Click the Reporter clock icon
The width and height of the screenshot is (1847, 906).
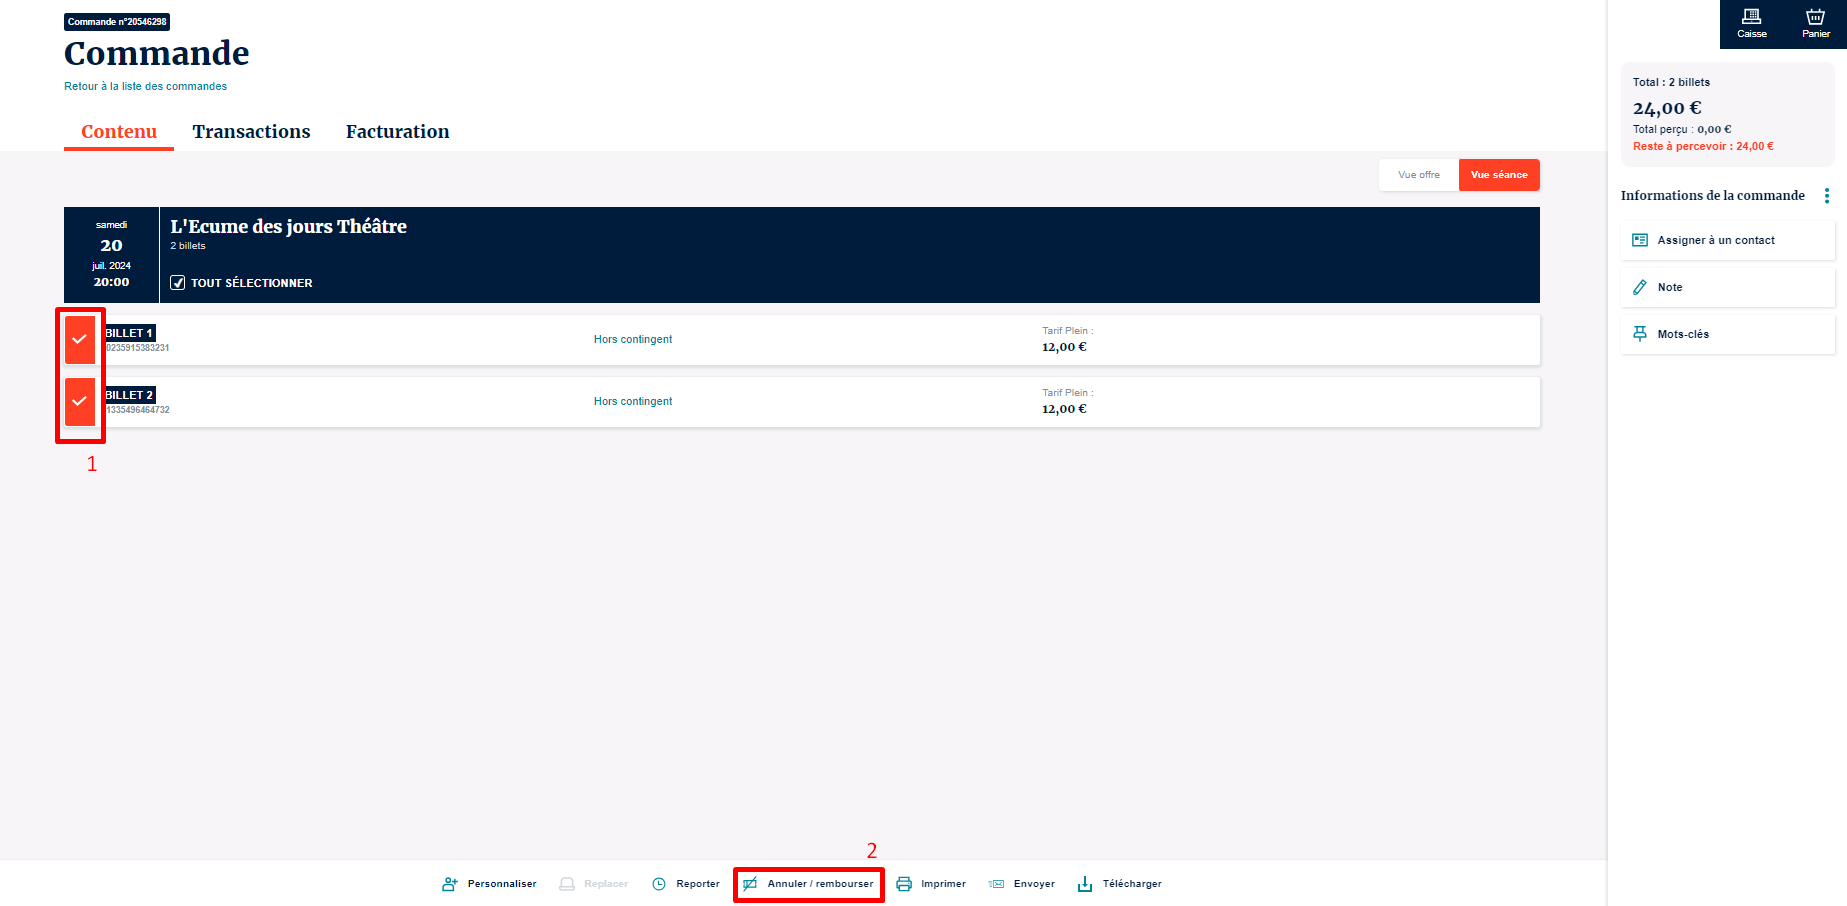[x=659, y=884]
